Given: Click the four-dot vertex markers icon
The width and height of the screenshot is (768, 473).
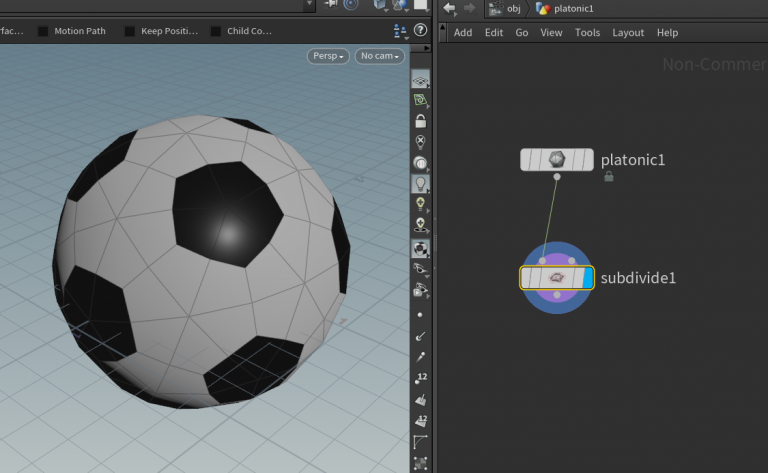Looking at the screenshot, I should point(420,463).
